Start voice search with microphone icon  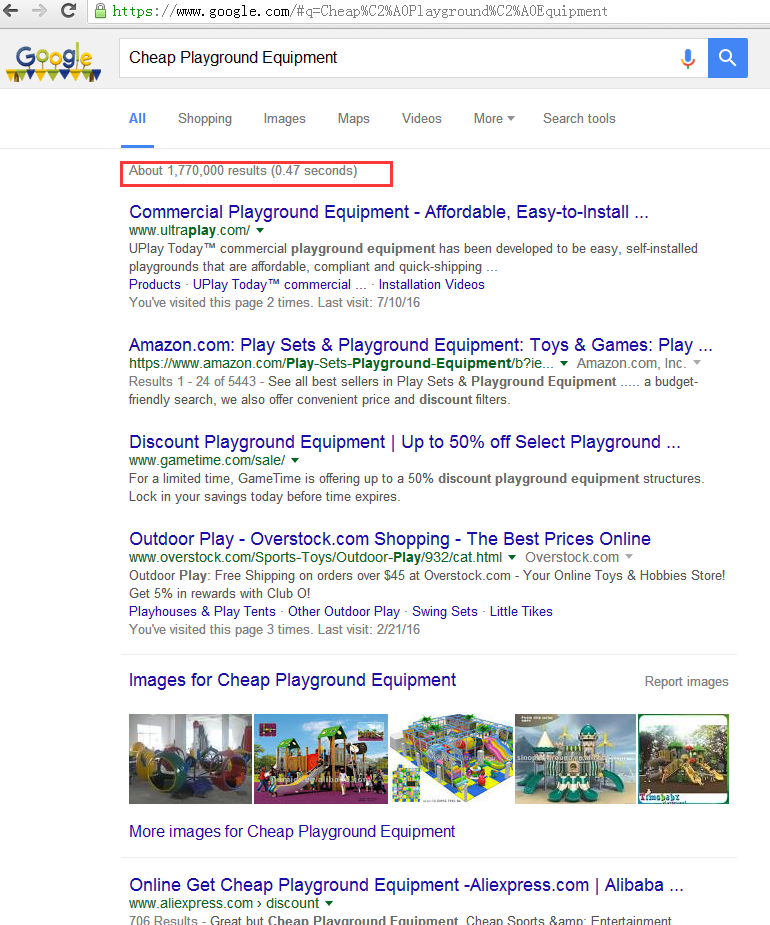687,58
